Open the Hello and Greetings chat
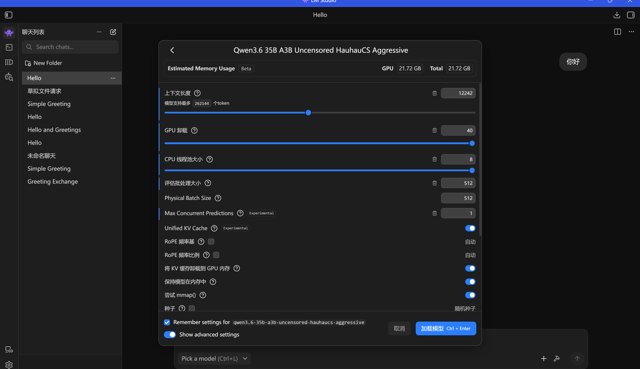The image size is (640, 369). 54,130
